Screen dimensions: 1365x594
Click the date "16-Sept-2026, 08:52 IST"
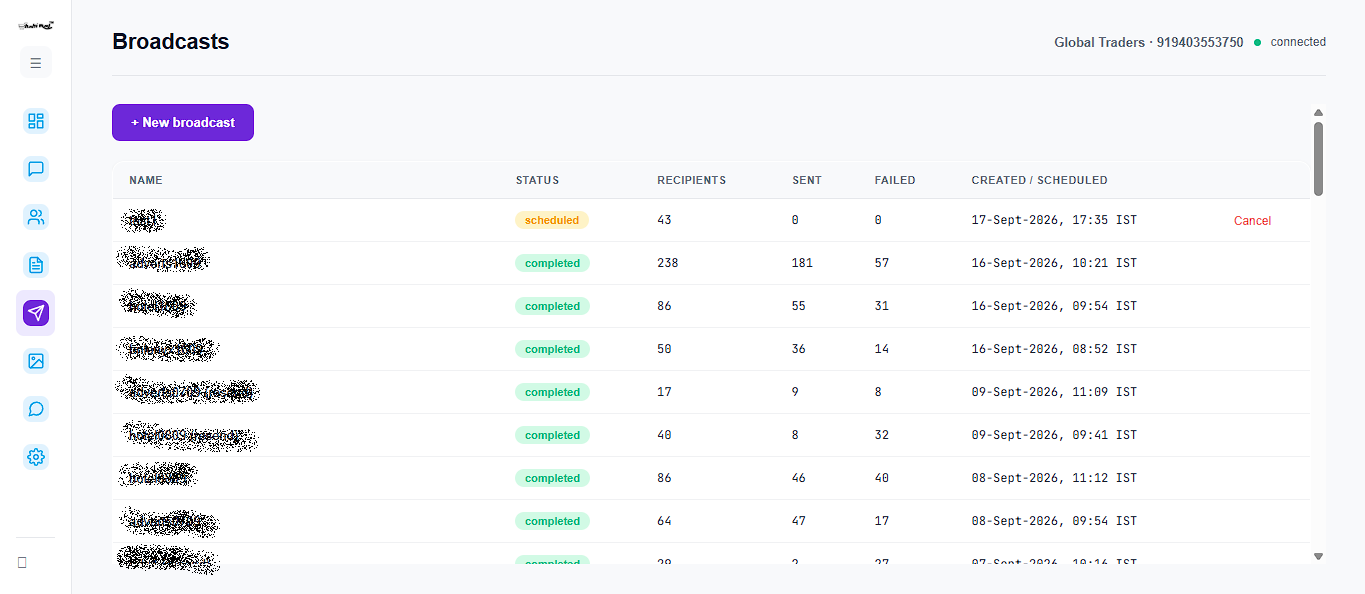[x=1054, y=349]
